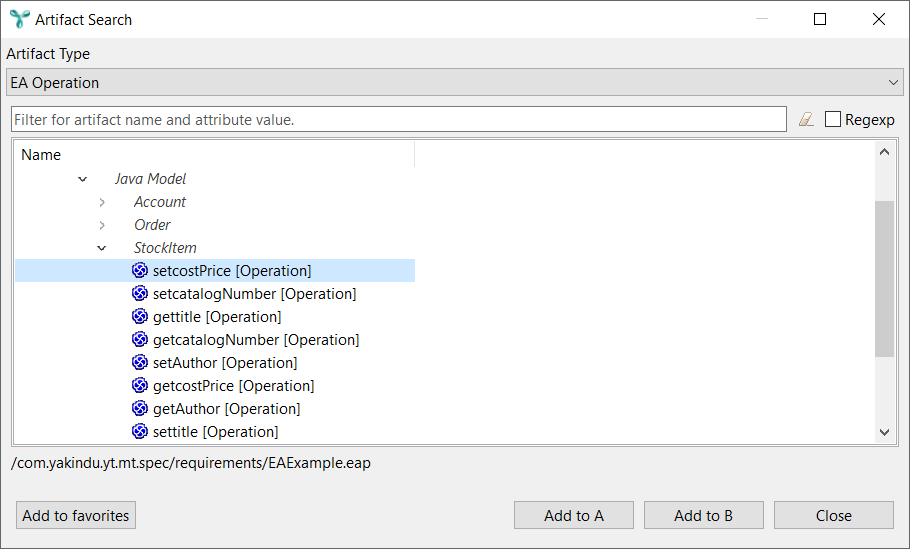Click the Add to favorites button
Image resolution: width=910 pixels, height=549 pixels.
(76, 516)
